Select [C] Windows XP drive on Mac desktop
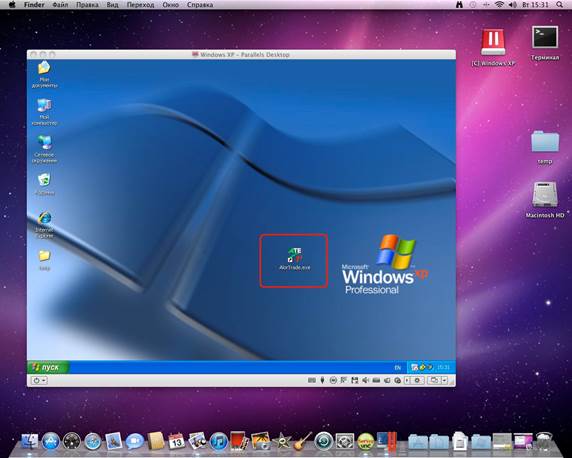Image resolution: width=572 pixels, height=458 pixels. click(x=493, y=48)
